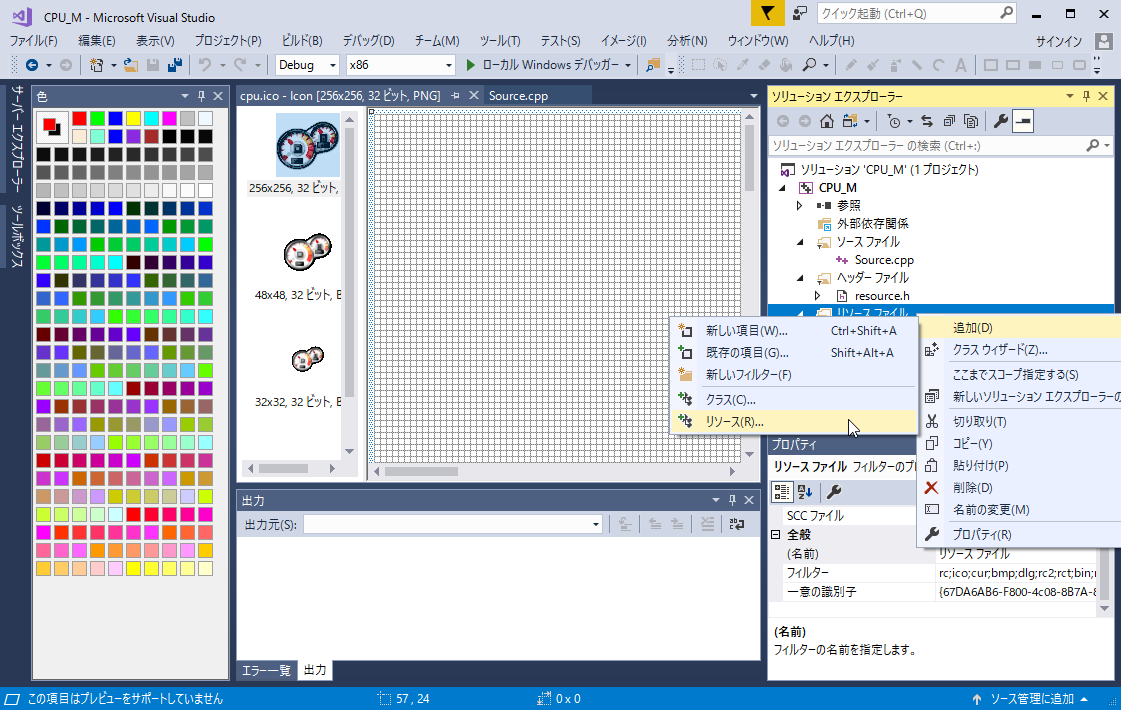Select Class Wizard(Z)... in context menu
This screenshot has height=710, width=1121.
pos(1019,350)
